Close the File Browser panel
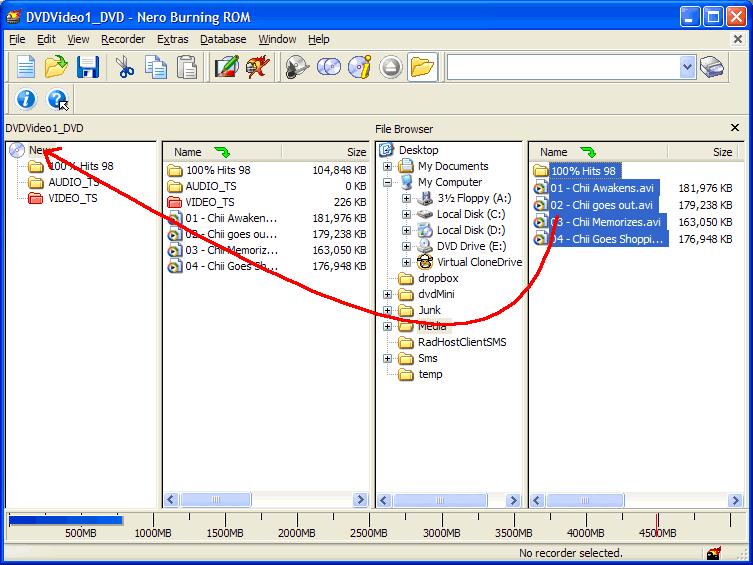 pos(735,128)
